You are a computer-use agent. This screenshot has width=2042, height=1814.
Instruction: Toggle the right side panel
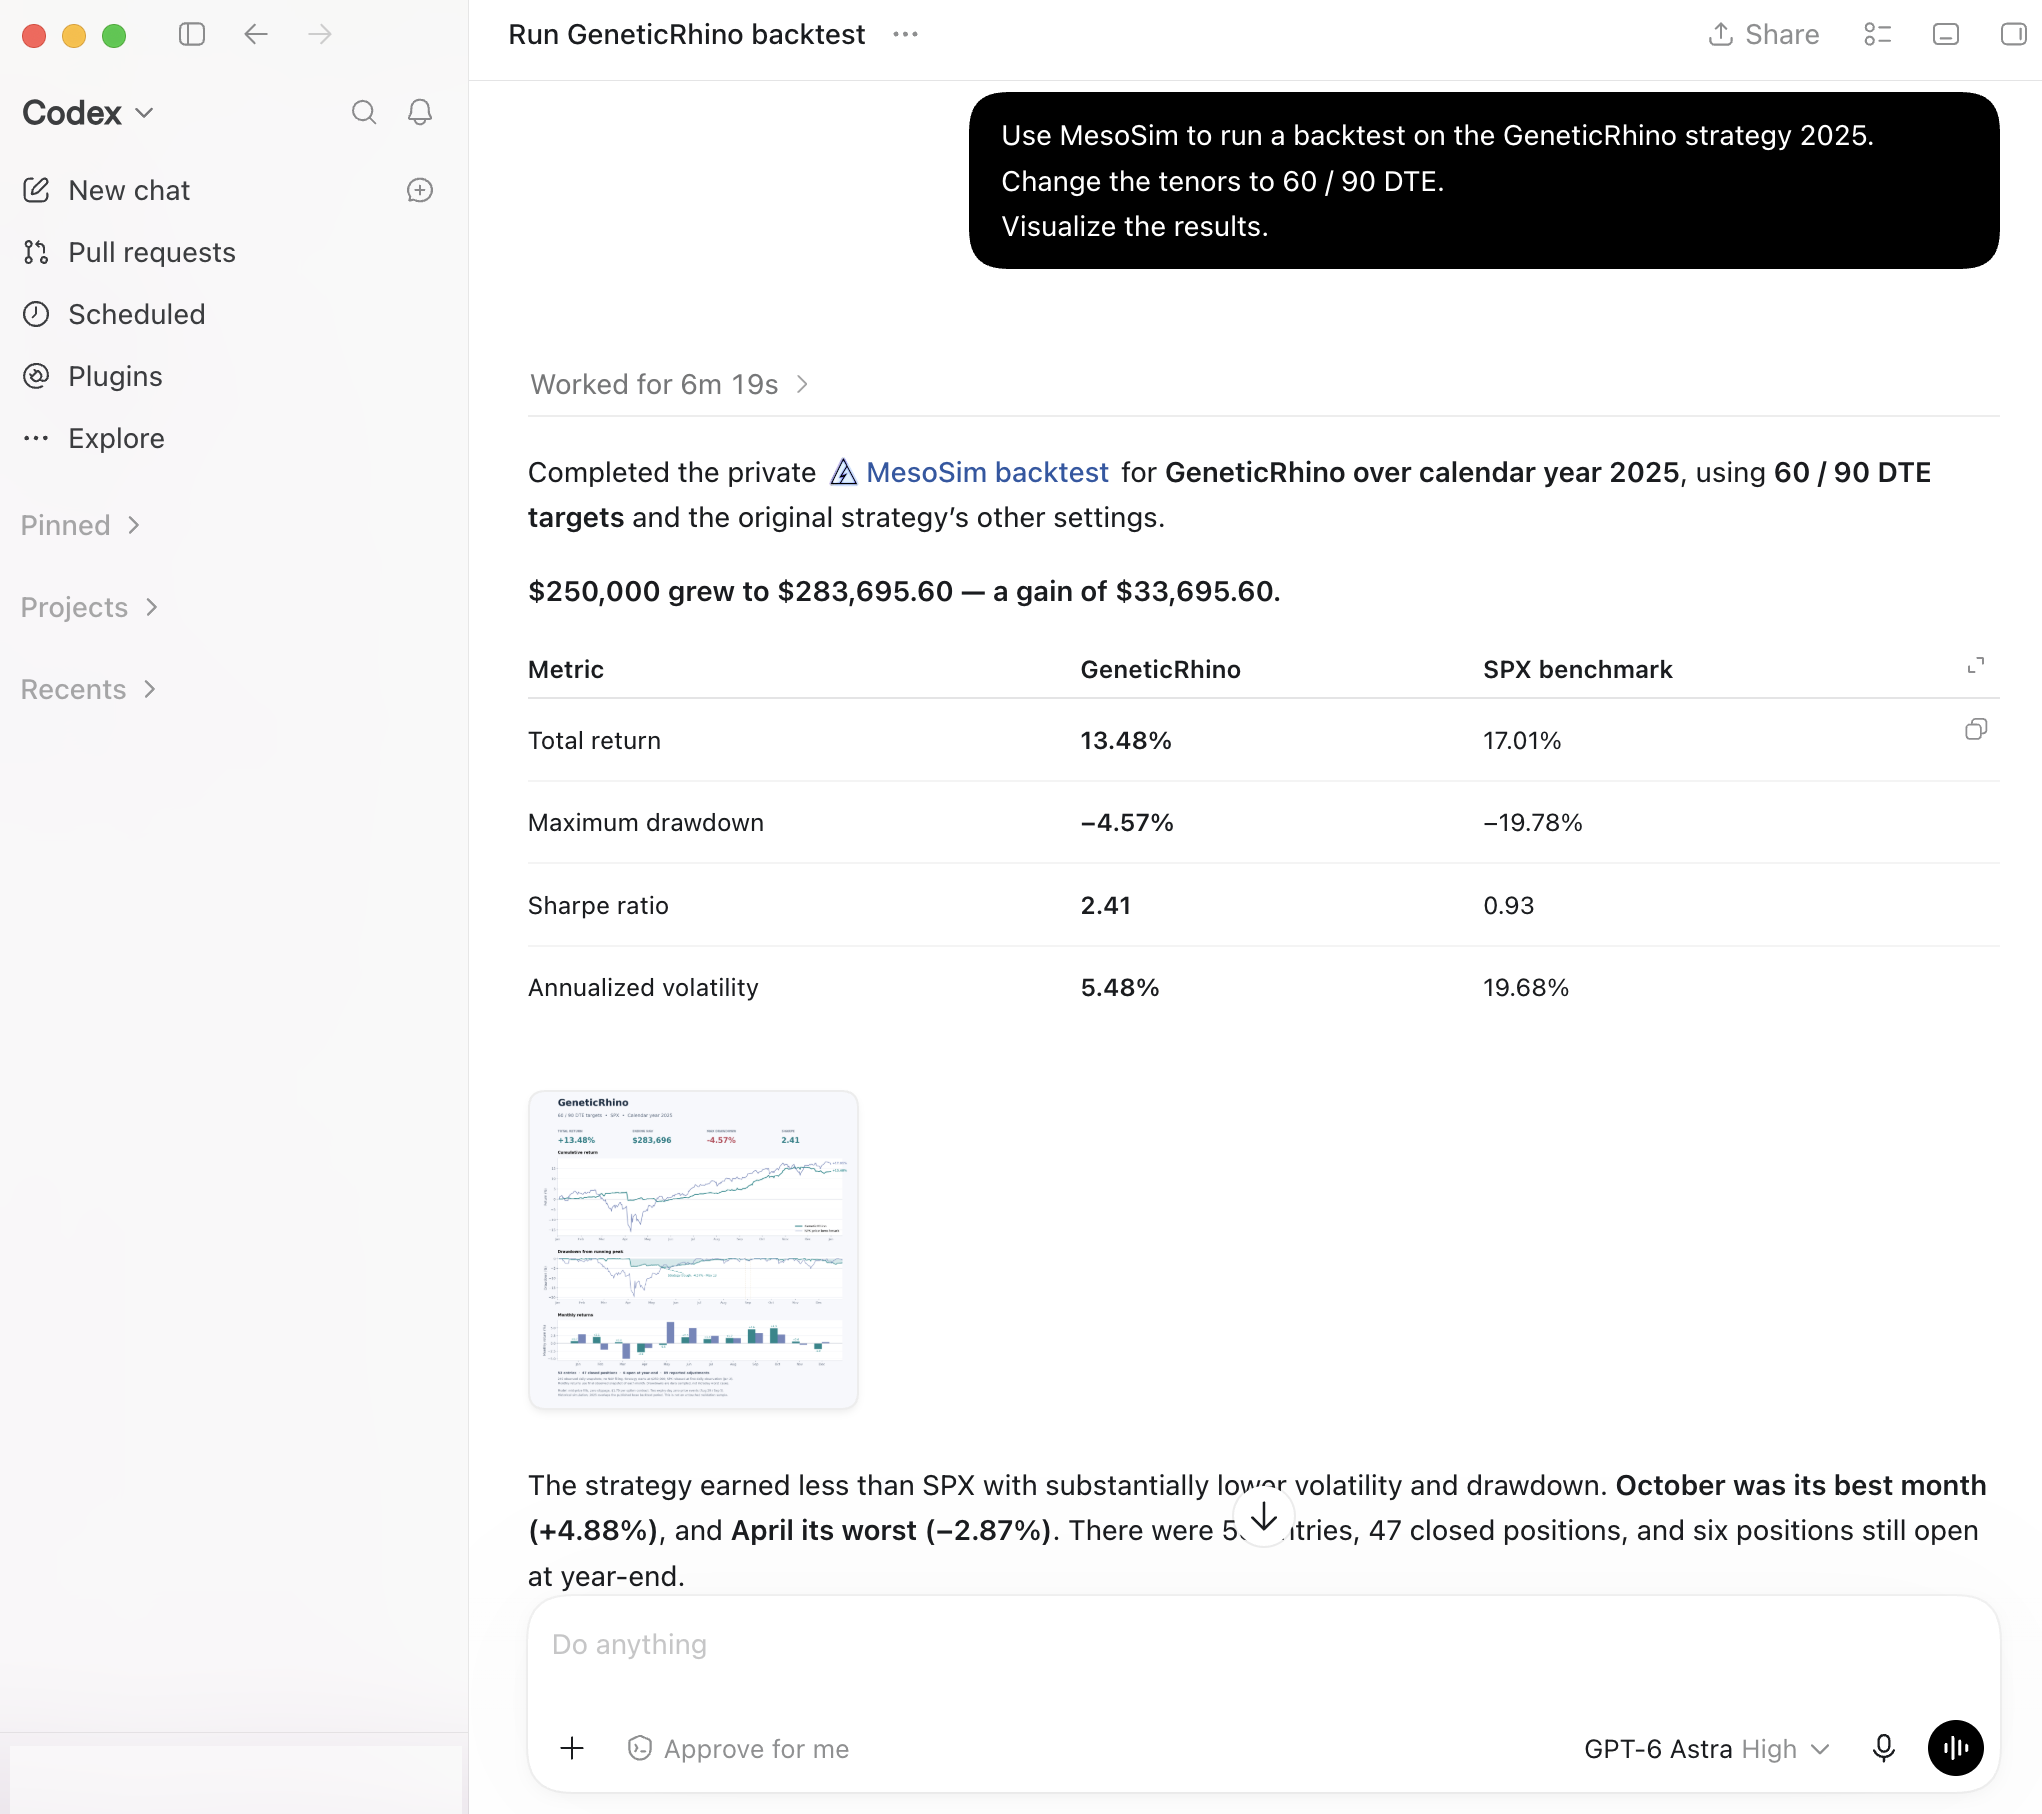pyautogui.click(x=2012, y=35)
